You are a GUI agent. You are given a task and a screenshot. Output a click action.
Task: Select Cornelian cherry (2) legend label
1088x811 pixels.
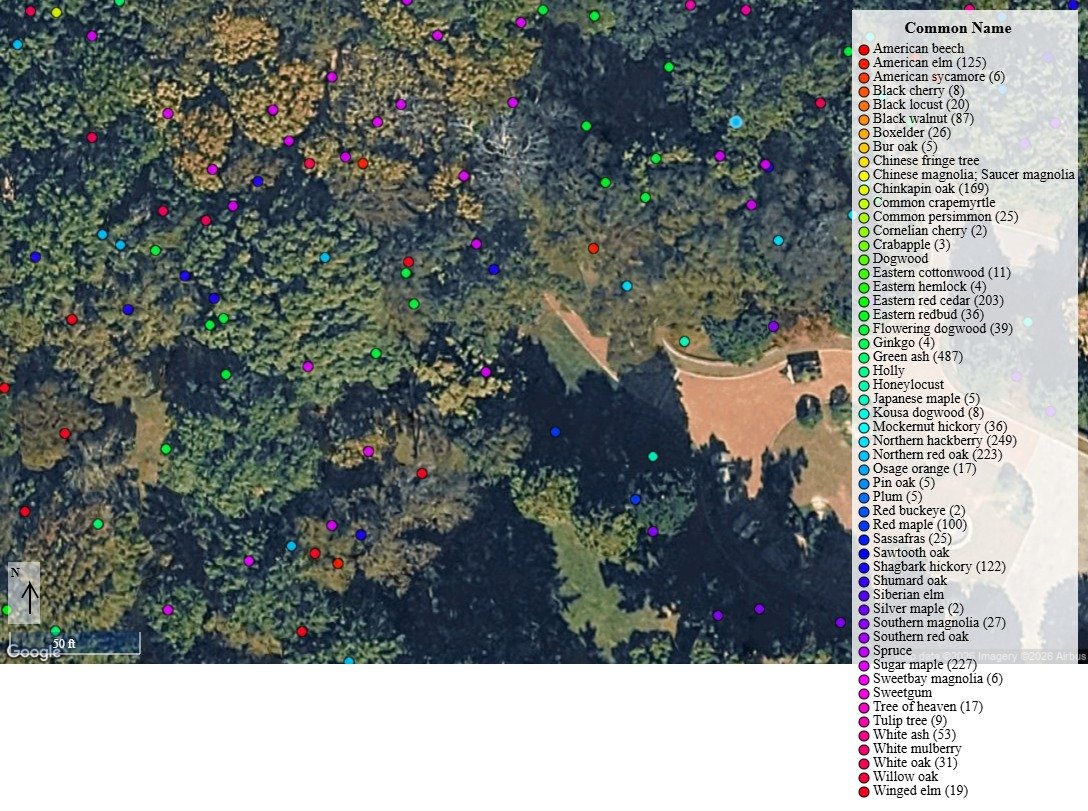click(x=930, y=230)
